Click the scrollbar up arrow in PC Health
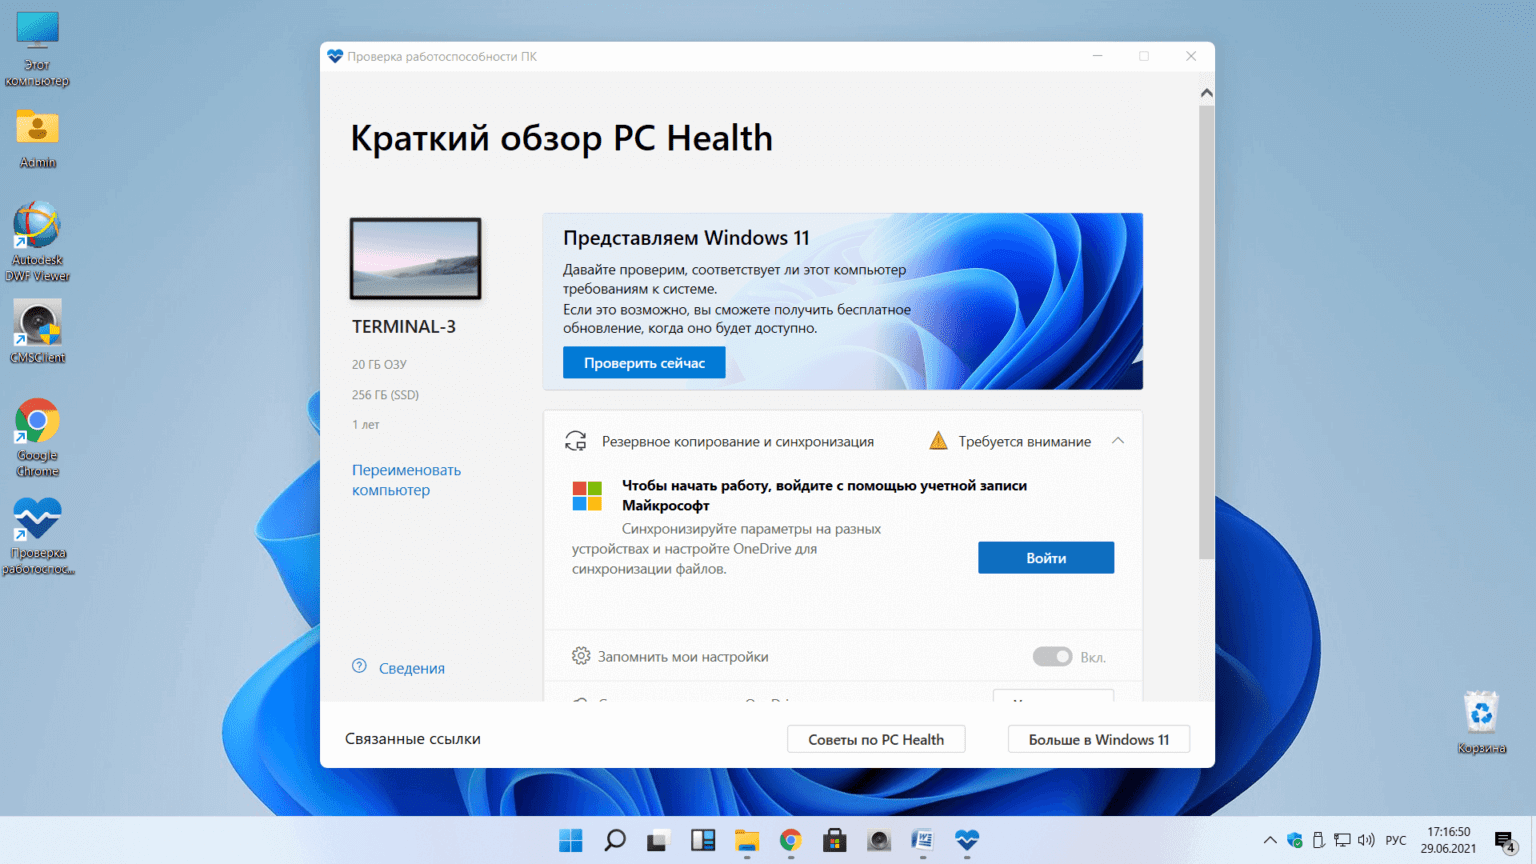The height and width of the screenshot is (864, 1536). 1206,93
